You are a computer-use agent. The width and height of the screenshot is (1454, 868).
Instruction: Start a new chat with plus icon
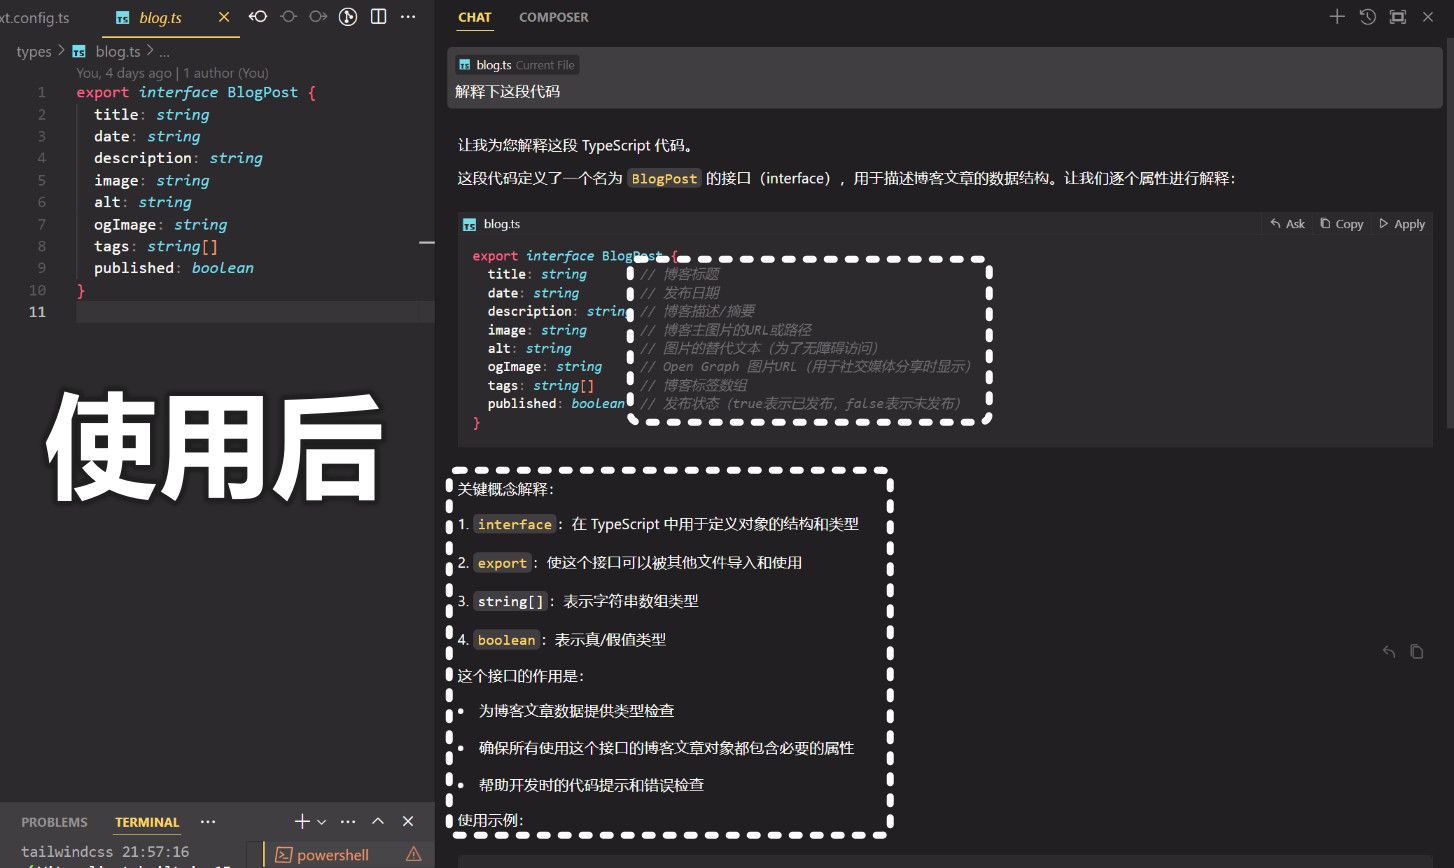click(x=1337, y=17)
